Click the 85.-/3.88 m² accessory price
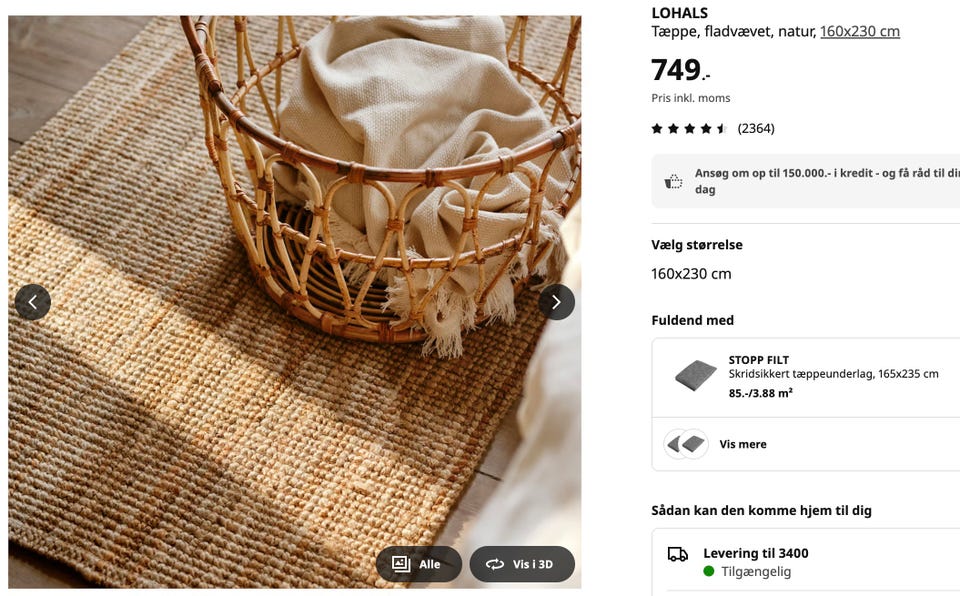 click(760, 393)
